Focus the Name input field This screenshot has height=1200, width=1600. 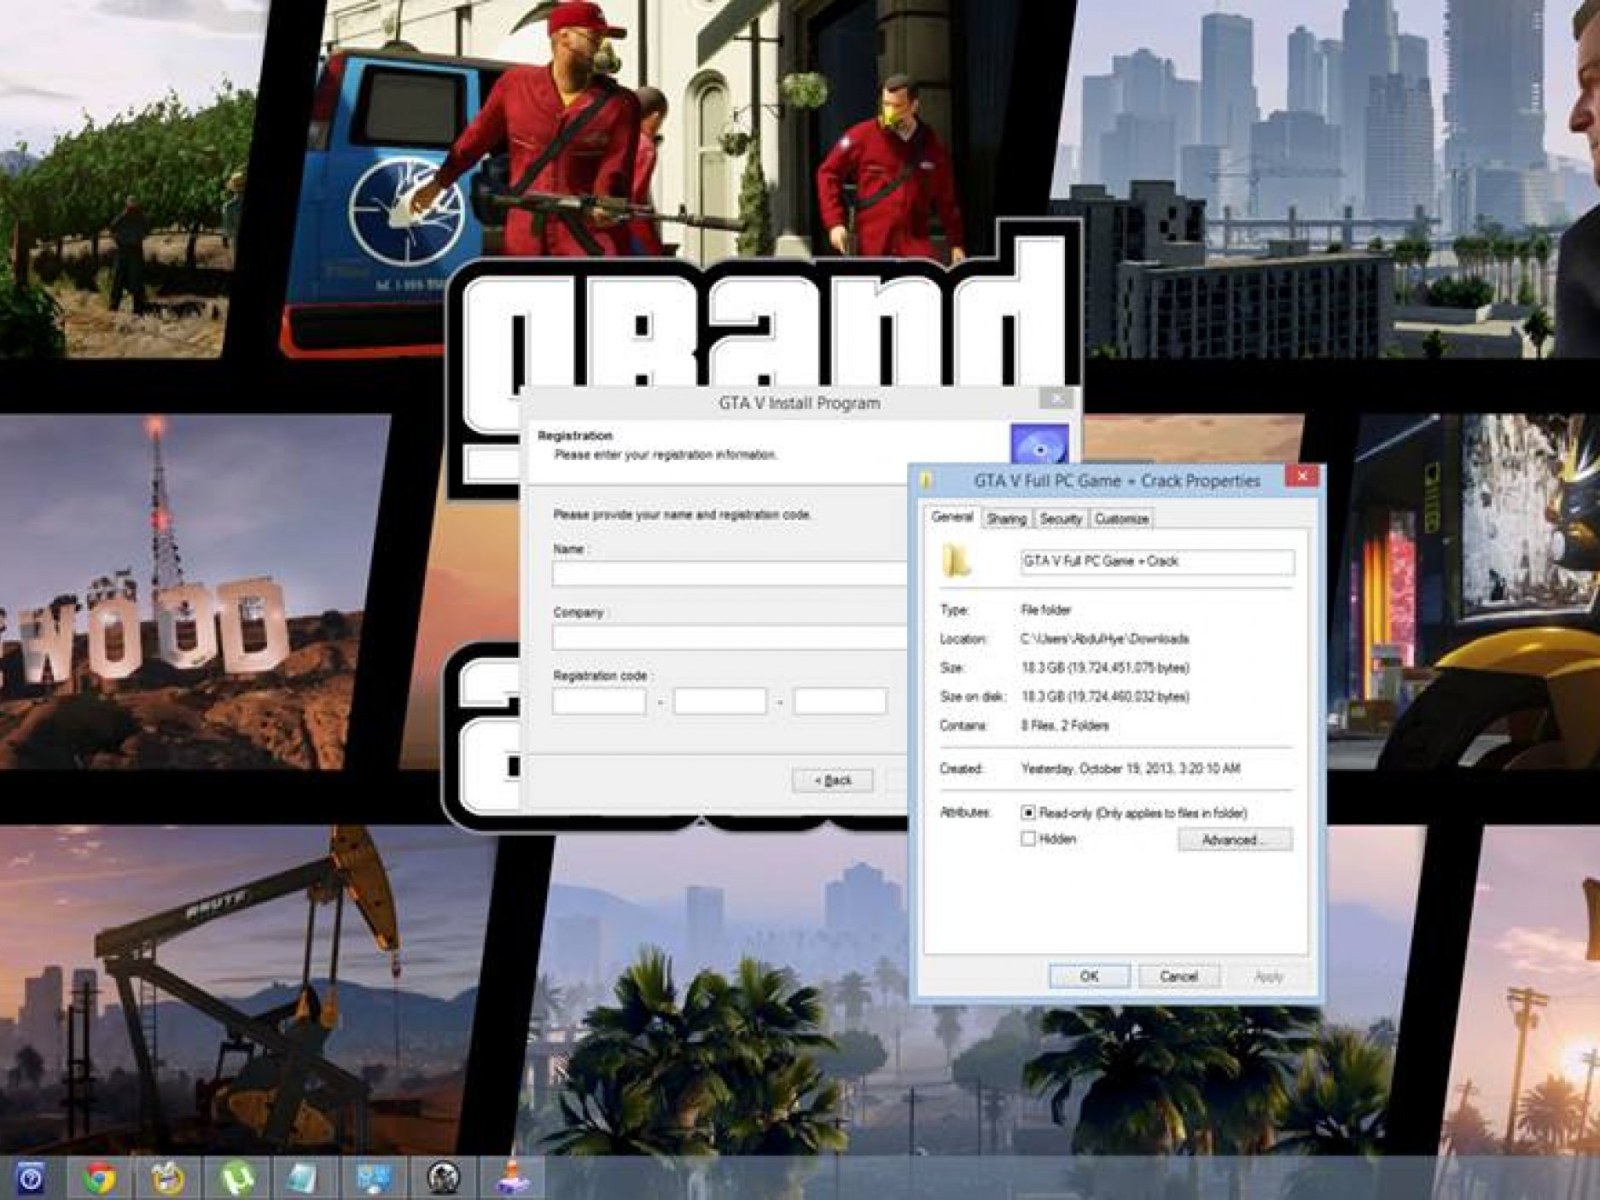tap(731, 573)
